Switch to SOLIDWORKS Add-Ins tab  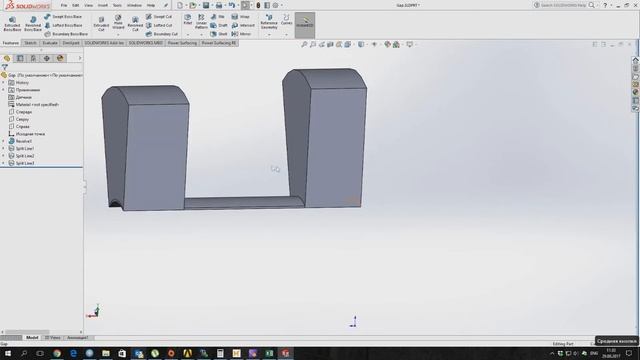pos(104,43)
